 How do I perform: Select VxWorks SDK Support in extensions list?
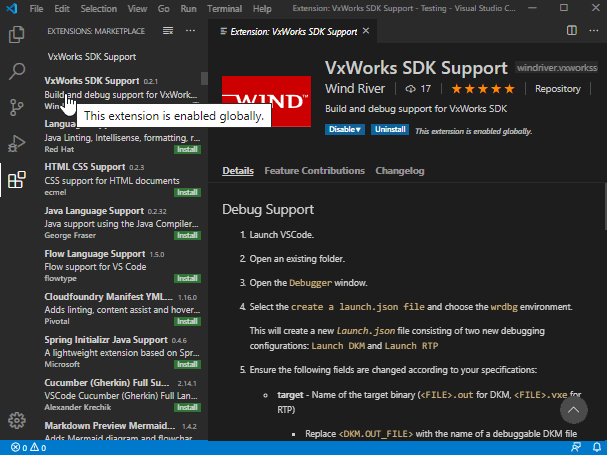120,93
